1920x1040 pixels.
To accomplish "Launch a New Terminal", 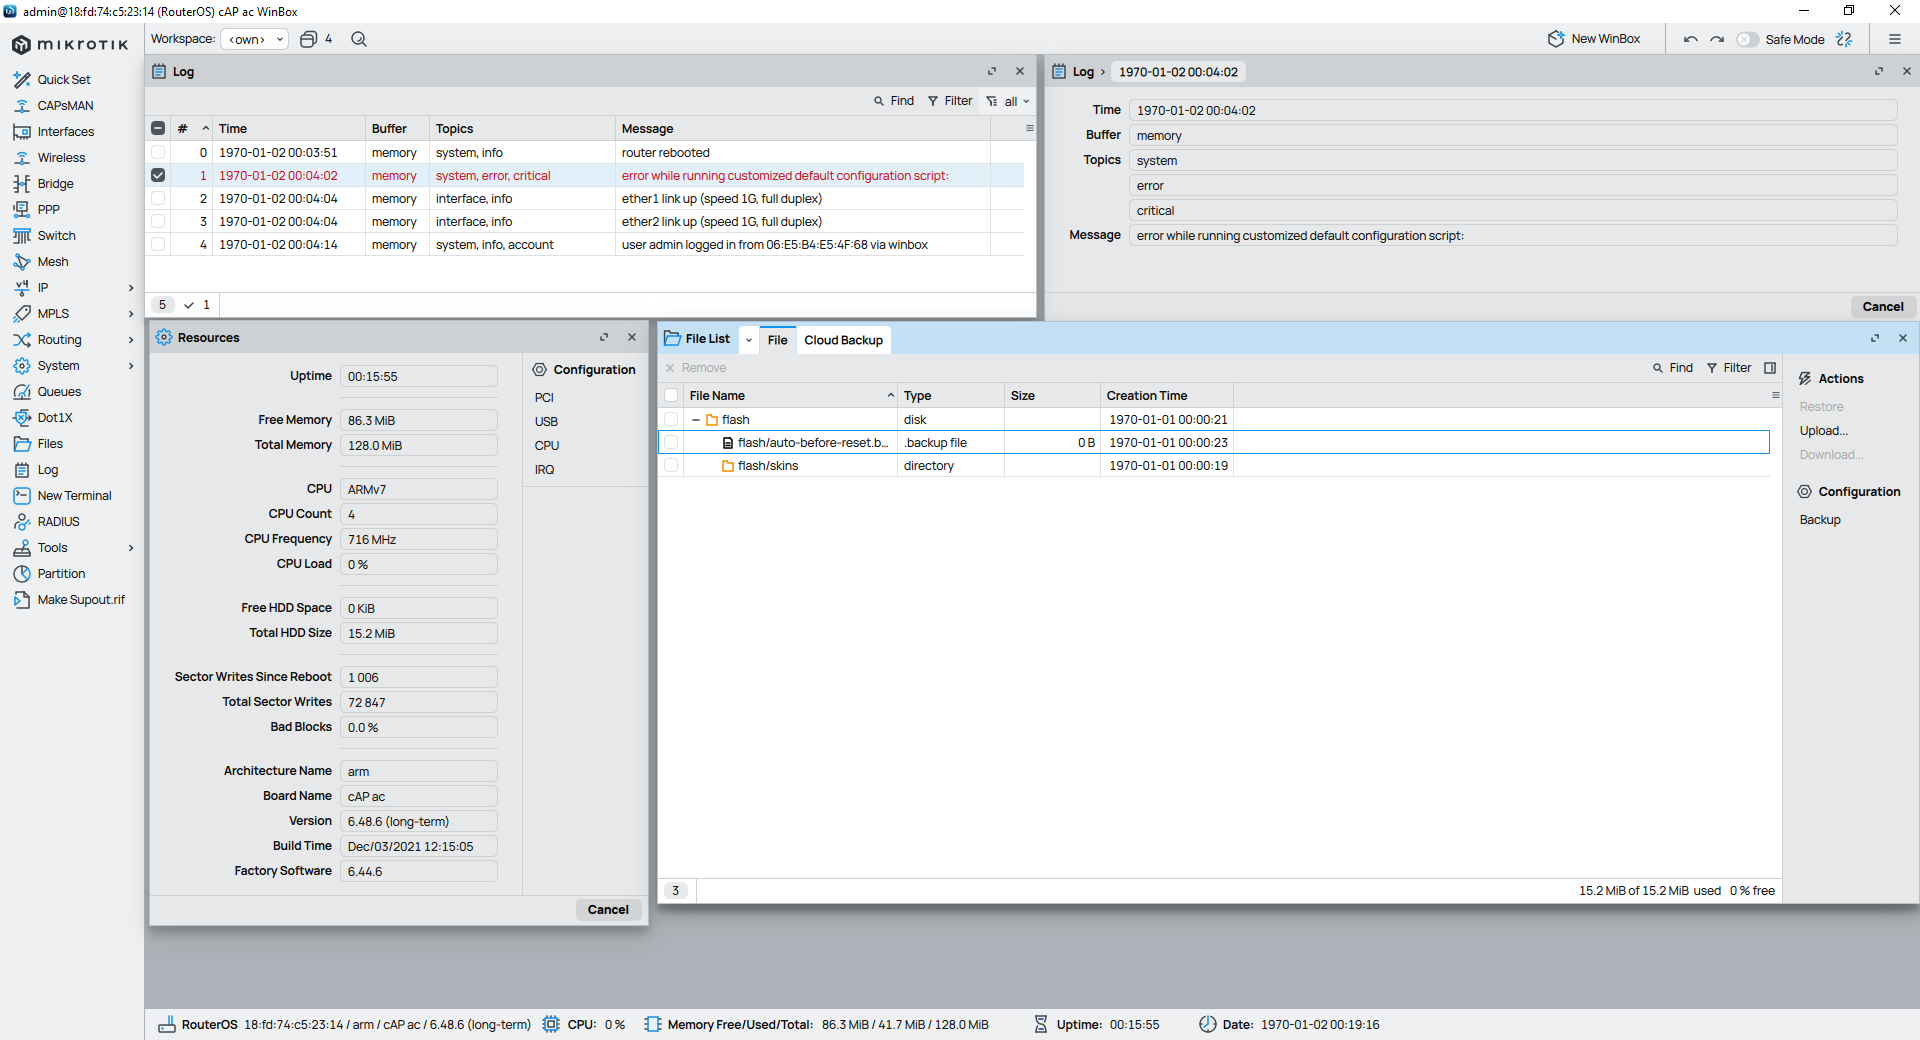I will [73, 495].
